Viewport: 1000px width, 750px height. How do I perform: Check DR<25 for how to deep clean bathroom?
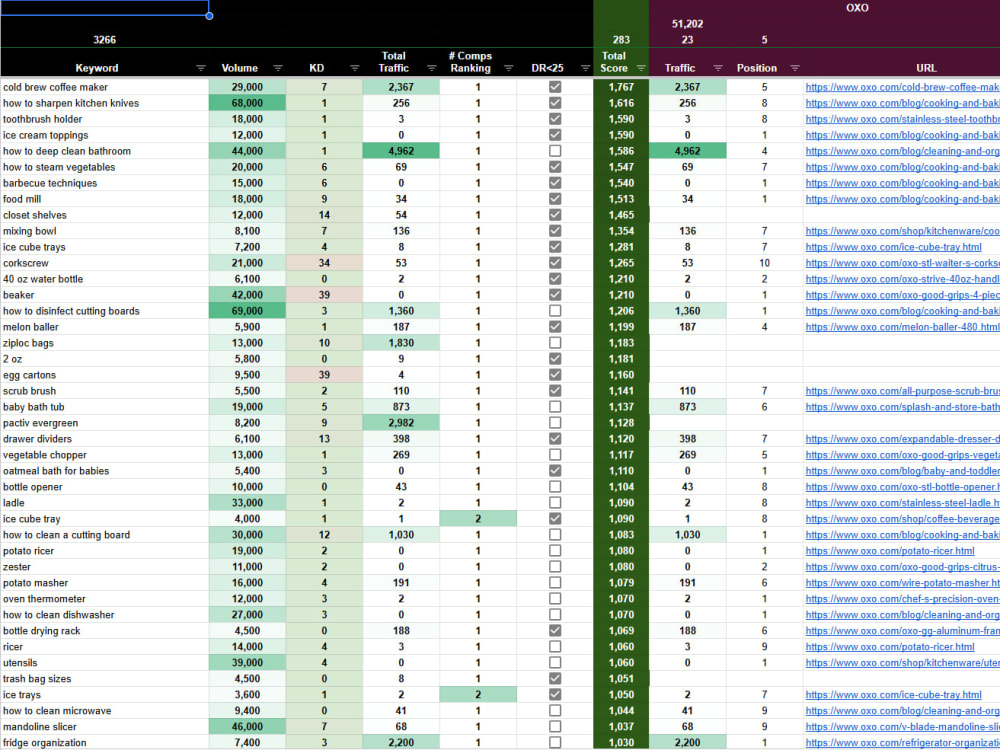pos(555,151)
